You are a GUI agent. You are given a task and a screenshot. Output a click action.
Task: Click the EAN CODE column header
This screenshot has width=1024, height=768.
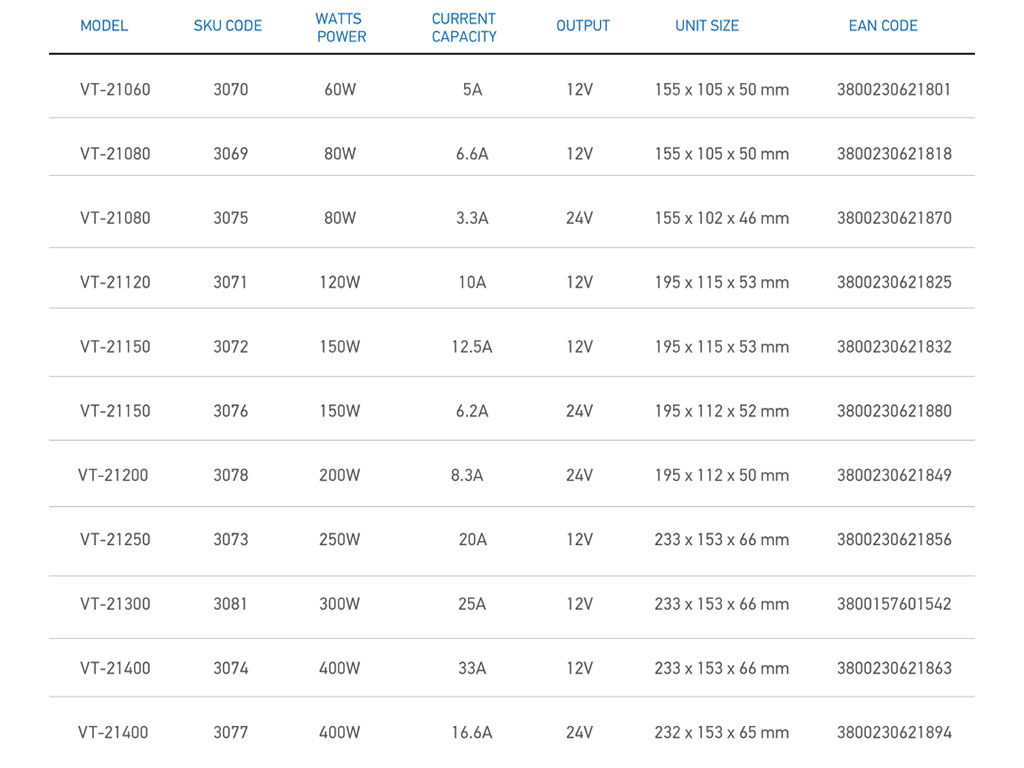[x=884, y=26]
